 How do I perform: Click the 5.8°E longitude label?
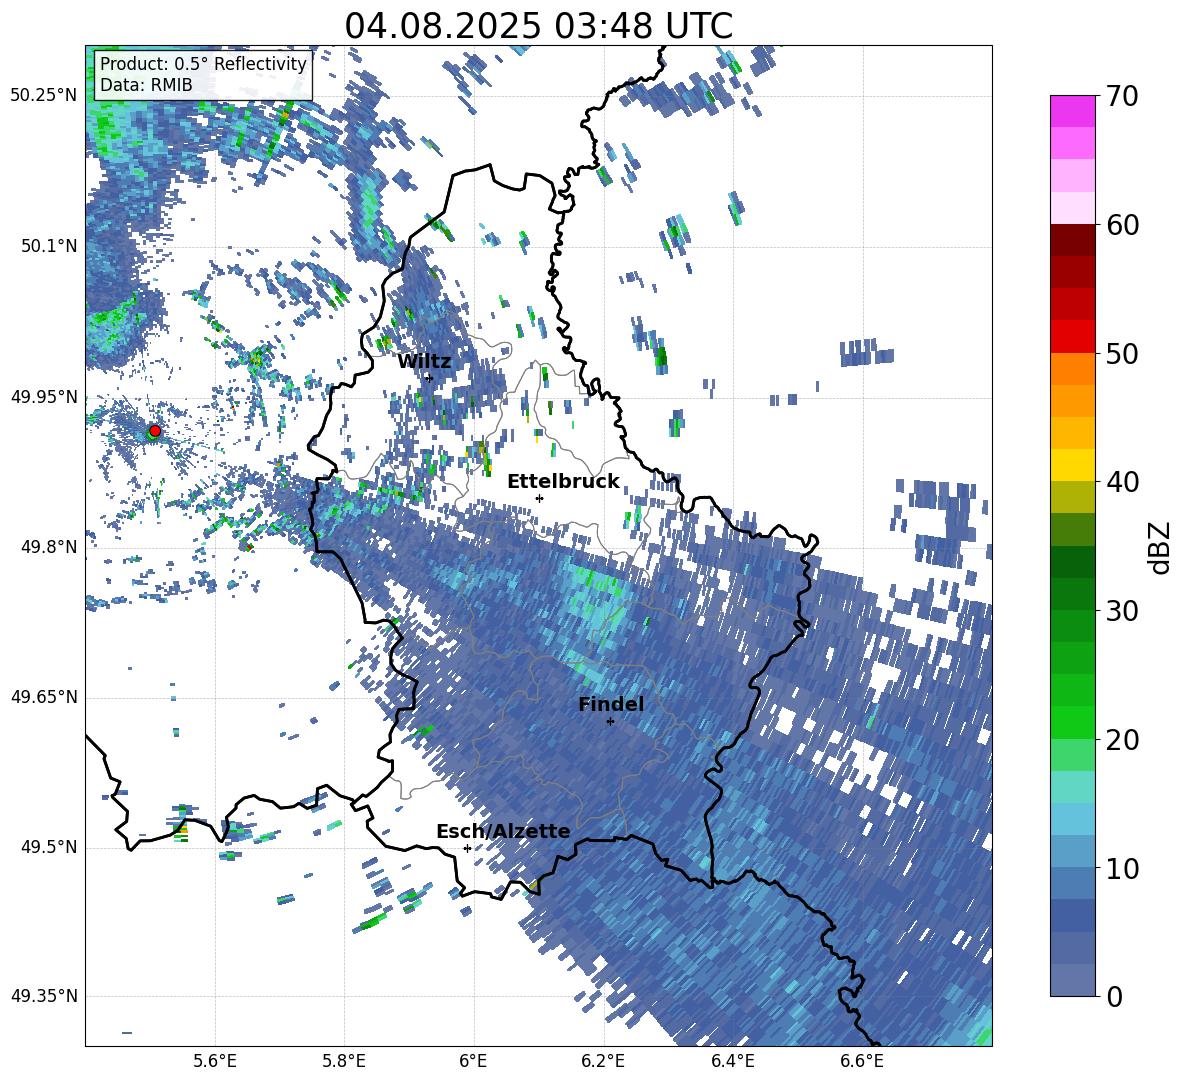[344, 1061]
